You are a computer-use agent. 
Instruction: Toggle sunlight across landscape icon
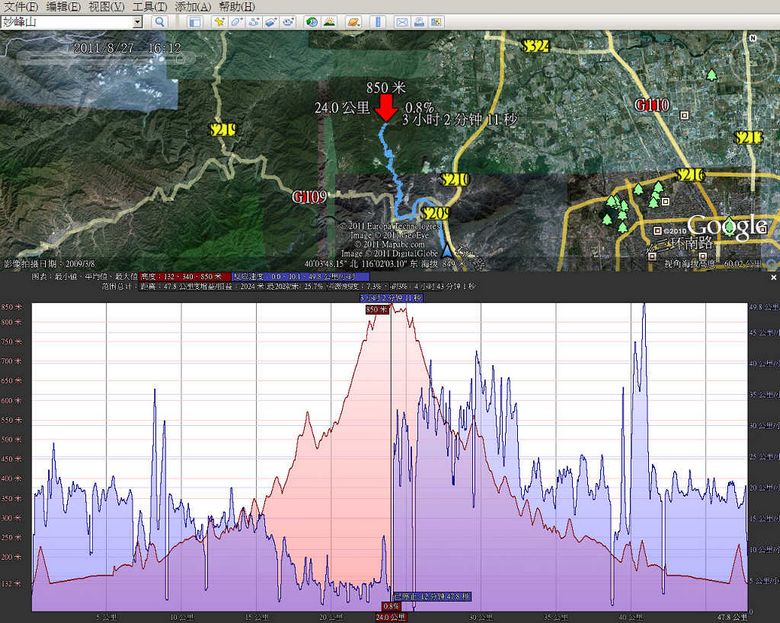tap(330, 21)
